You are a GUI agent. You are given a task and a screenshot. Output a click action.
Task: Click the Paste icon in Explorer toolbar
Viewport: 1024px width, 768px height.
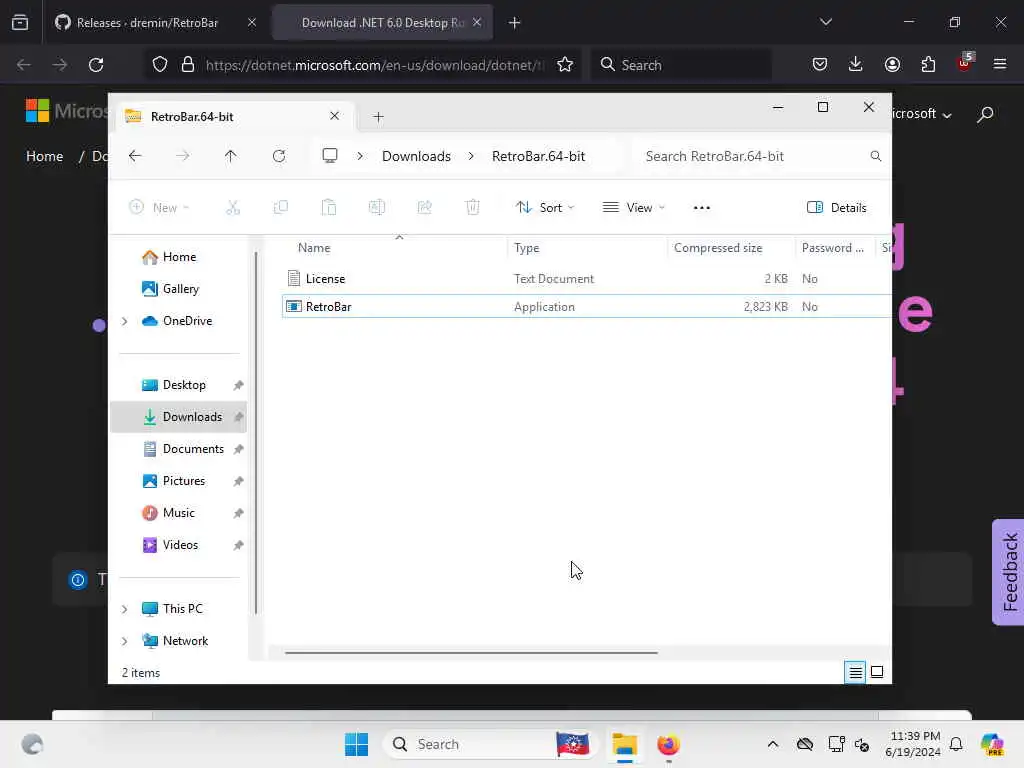click(x=328, y=208)
